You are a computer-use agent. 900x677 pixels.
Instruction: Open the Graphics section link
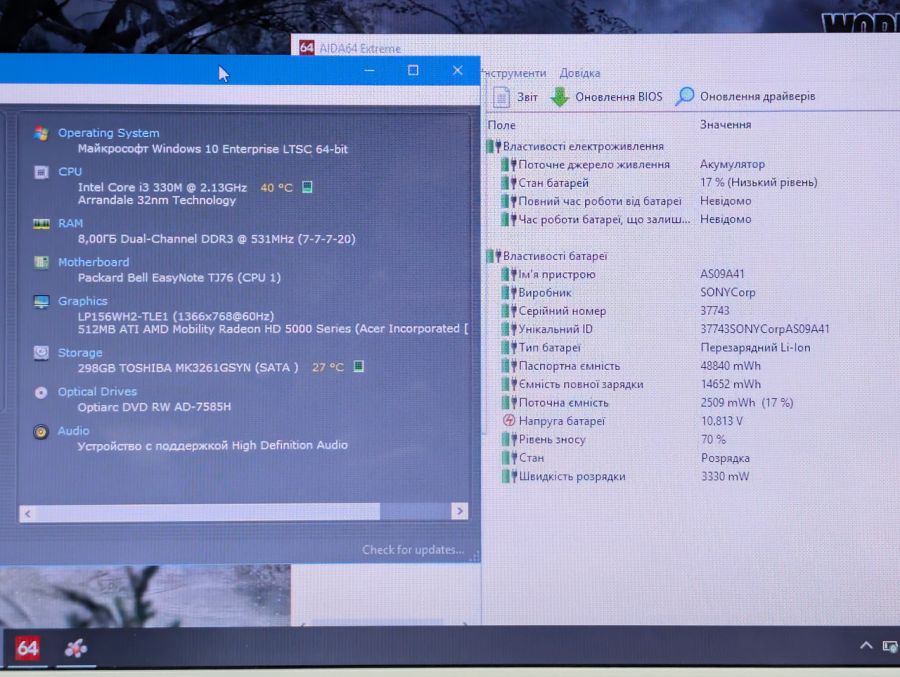pos(83,300)
